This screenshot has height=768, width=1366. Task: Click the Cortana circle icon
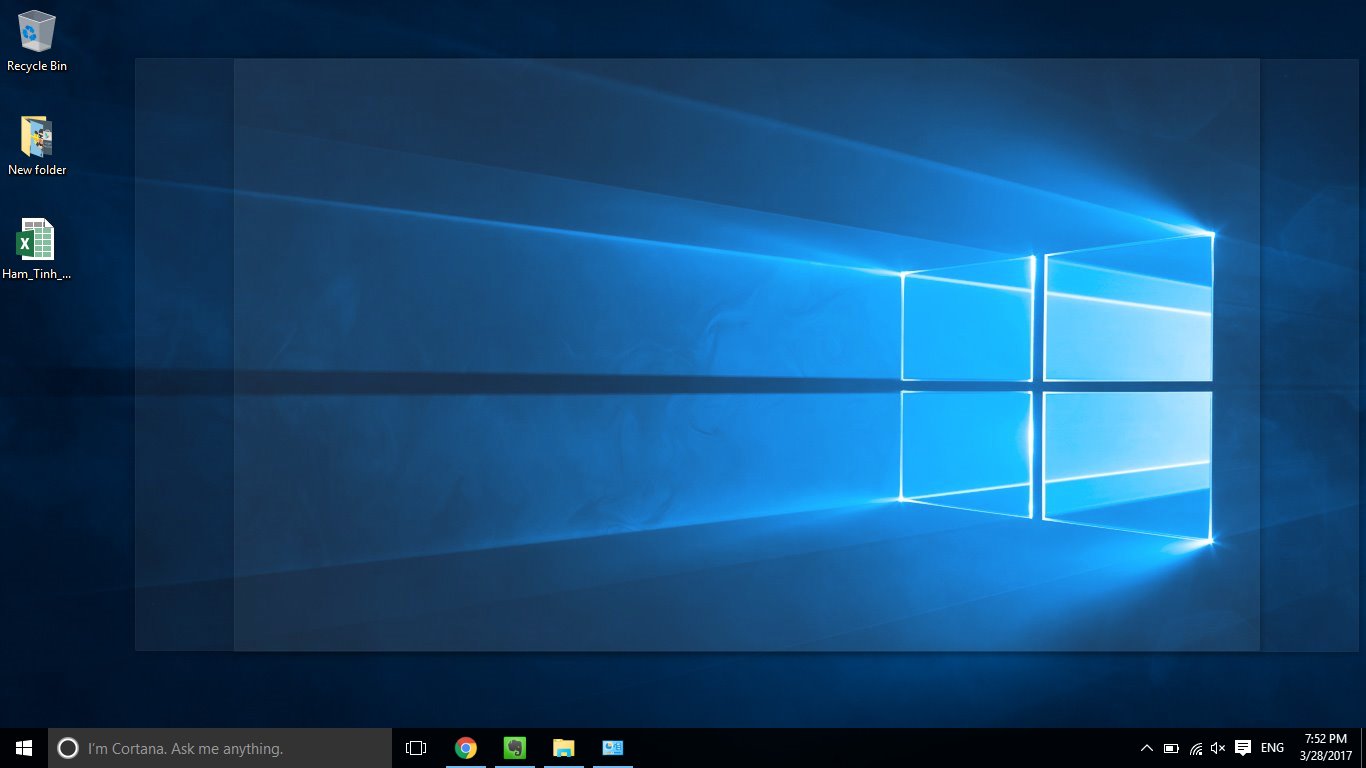(x=67, y=747)
